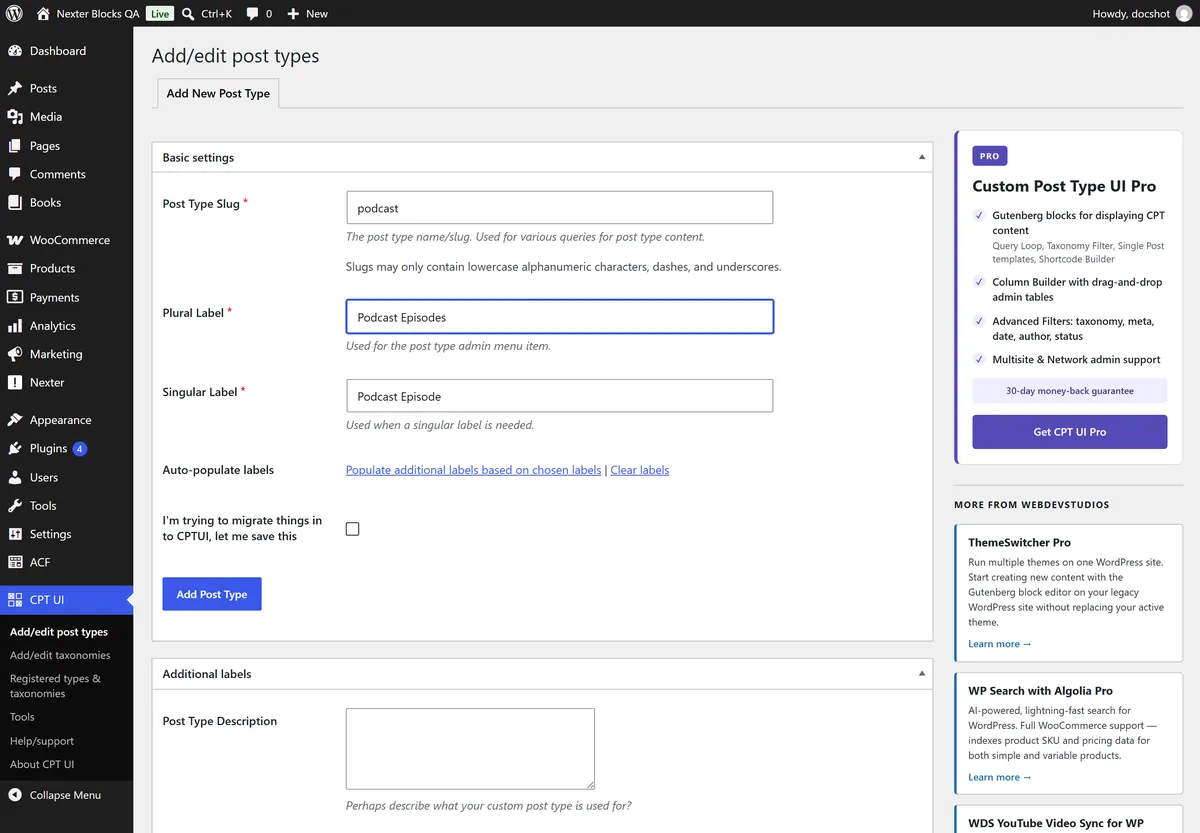Open Algolia Pro Learn more link
This screenshot has width=1200, height=833.
pos(1000,777)
